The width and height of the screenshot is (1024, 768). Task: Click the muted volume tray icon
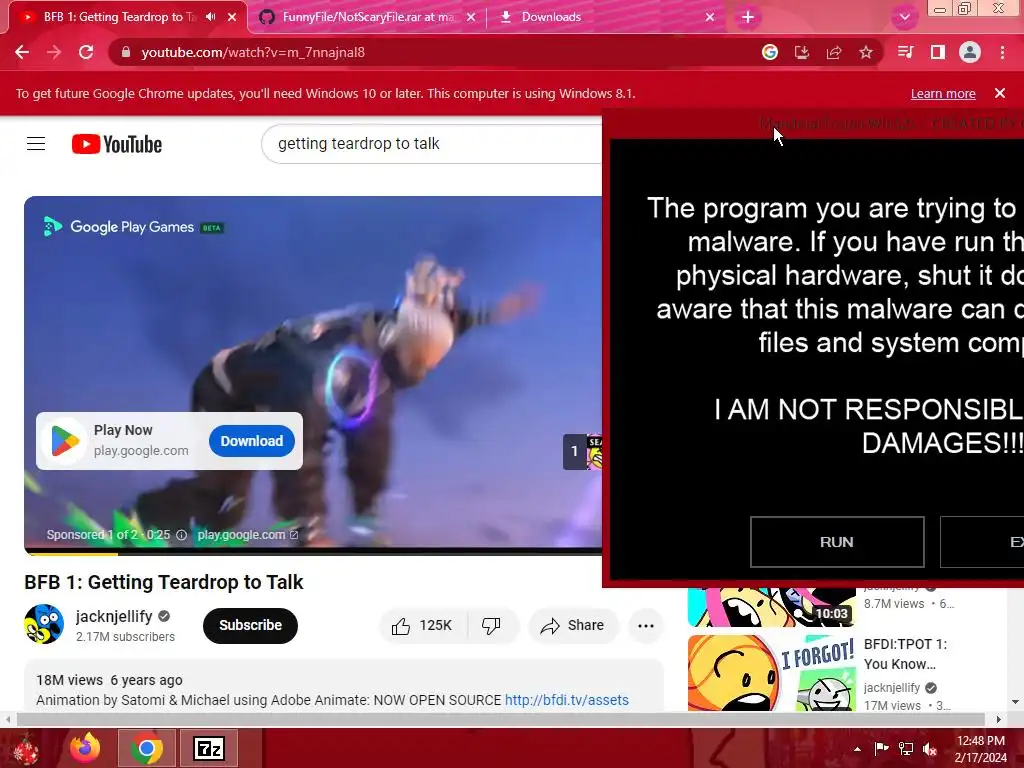click(x=929, y=748)
